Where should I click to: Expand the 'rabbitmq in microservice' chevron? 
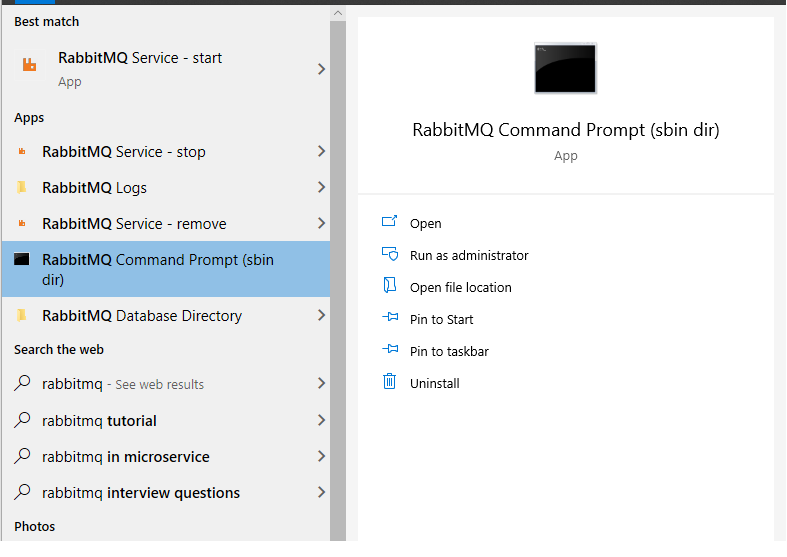click(321, 456)
